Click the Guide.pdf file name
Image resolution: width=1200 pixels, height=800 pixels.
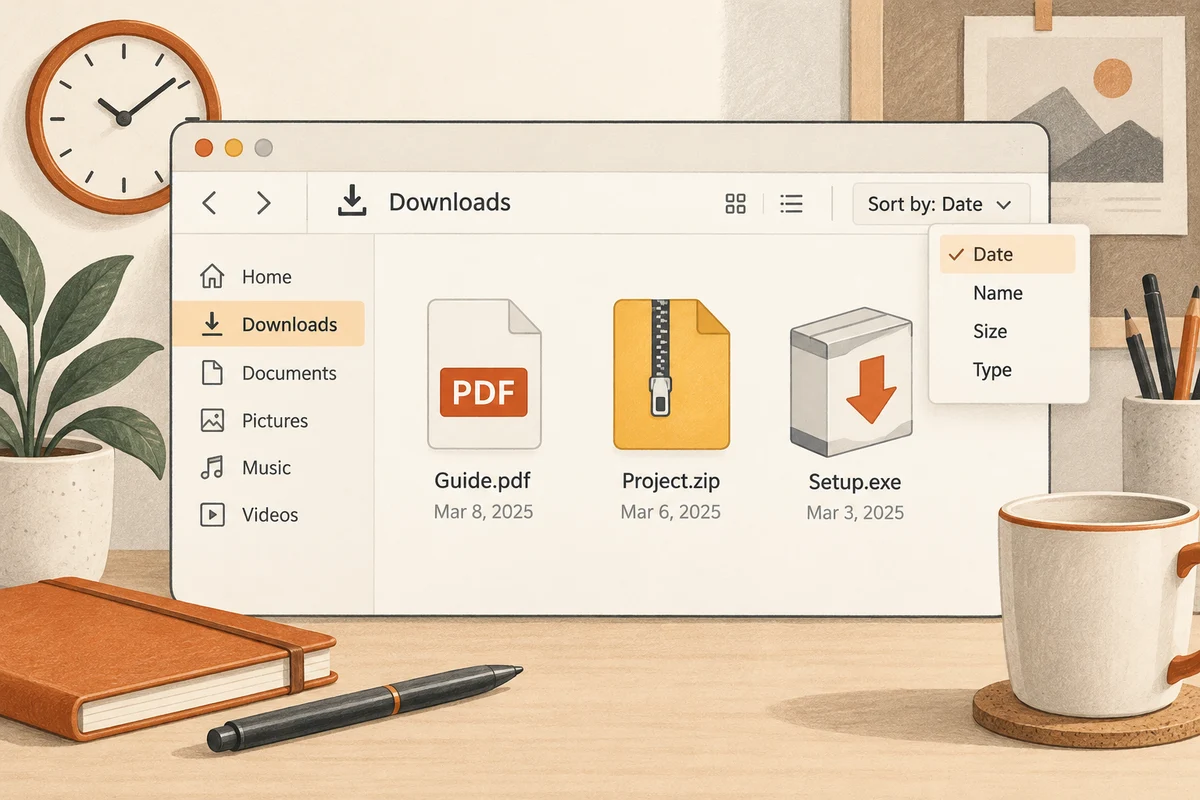(x=482, y=480)
